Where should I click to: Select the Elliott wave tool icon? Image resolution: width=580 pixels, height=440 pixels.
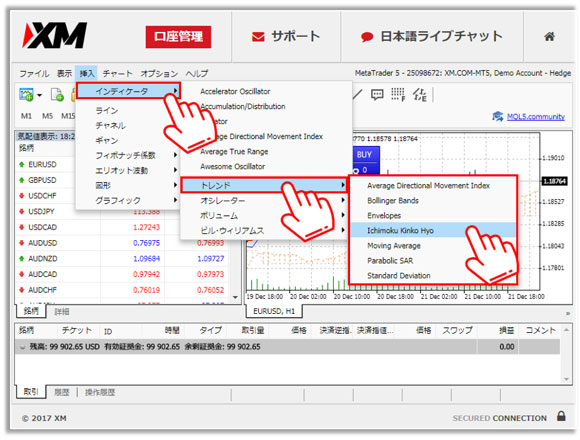click(420, 95)
